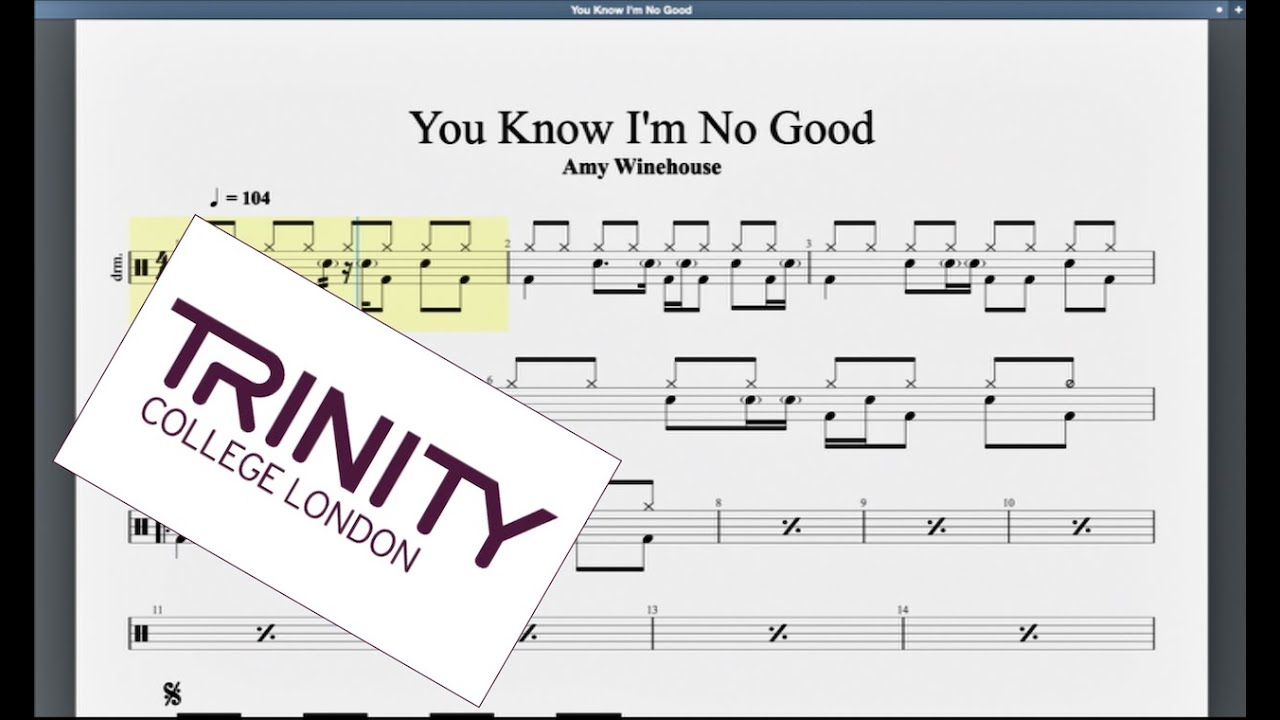The height and width of the screenshot is (720, 1280).
Task: Click the repeat-measure sign in bar 14
Action: [1028, 633]
